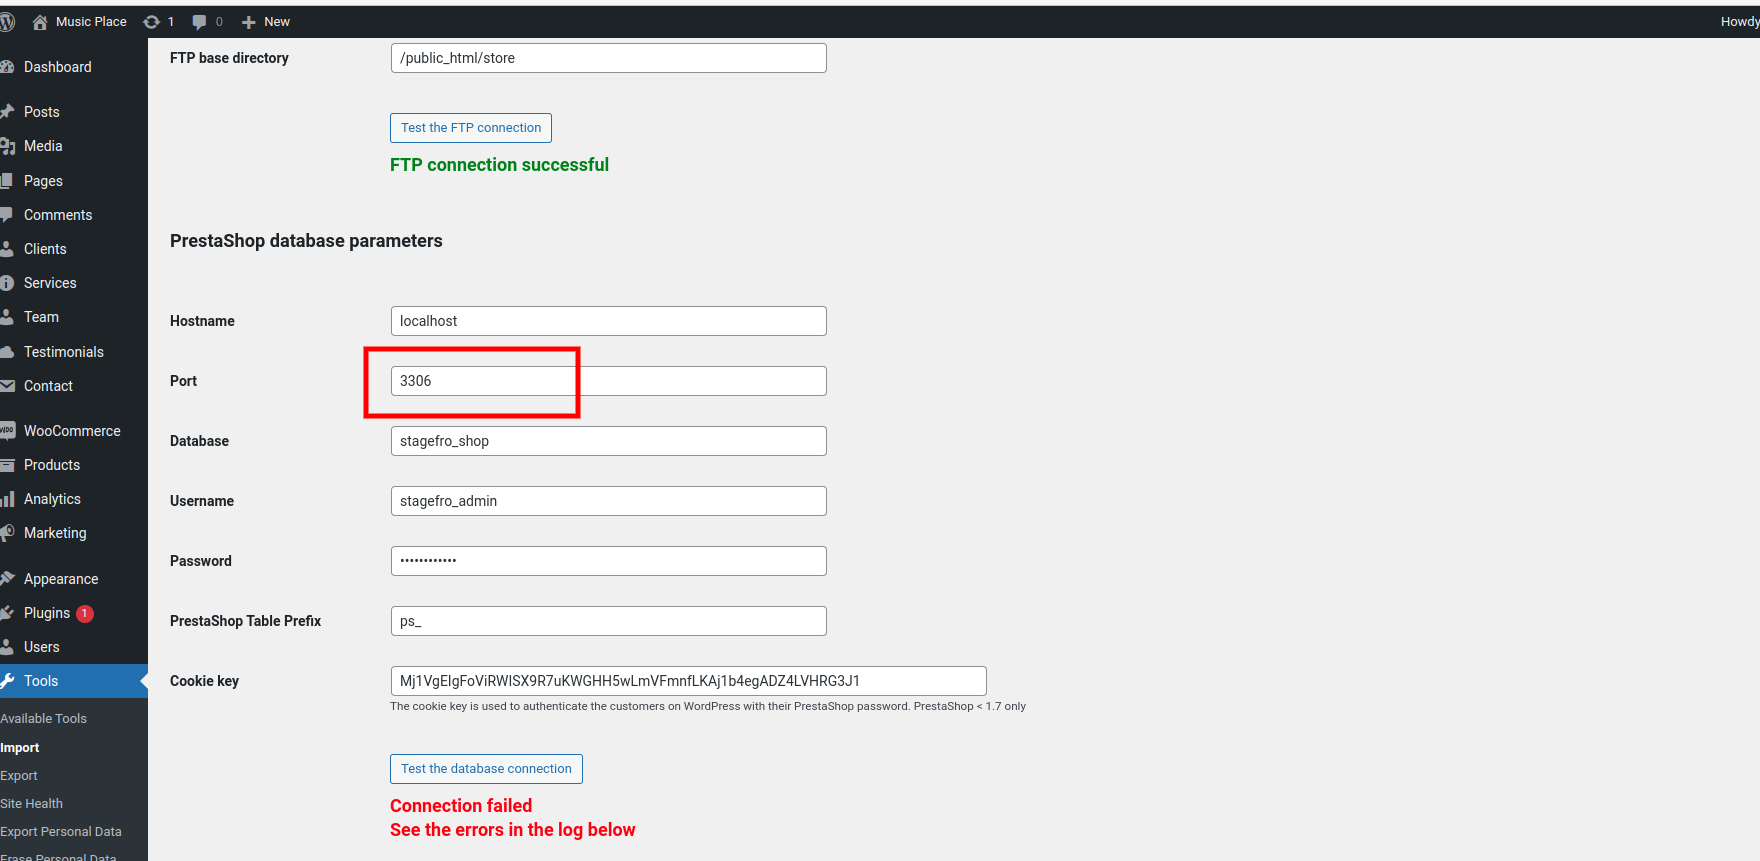Click the PrestaShop Table Prefix field
The width and height of the screenshot is (1760, 861).
(x=609, y=621)
